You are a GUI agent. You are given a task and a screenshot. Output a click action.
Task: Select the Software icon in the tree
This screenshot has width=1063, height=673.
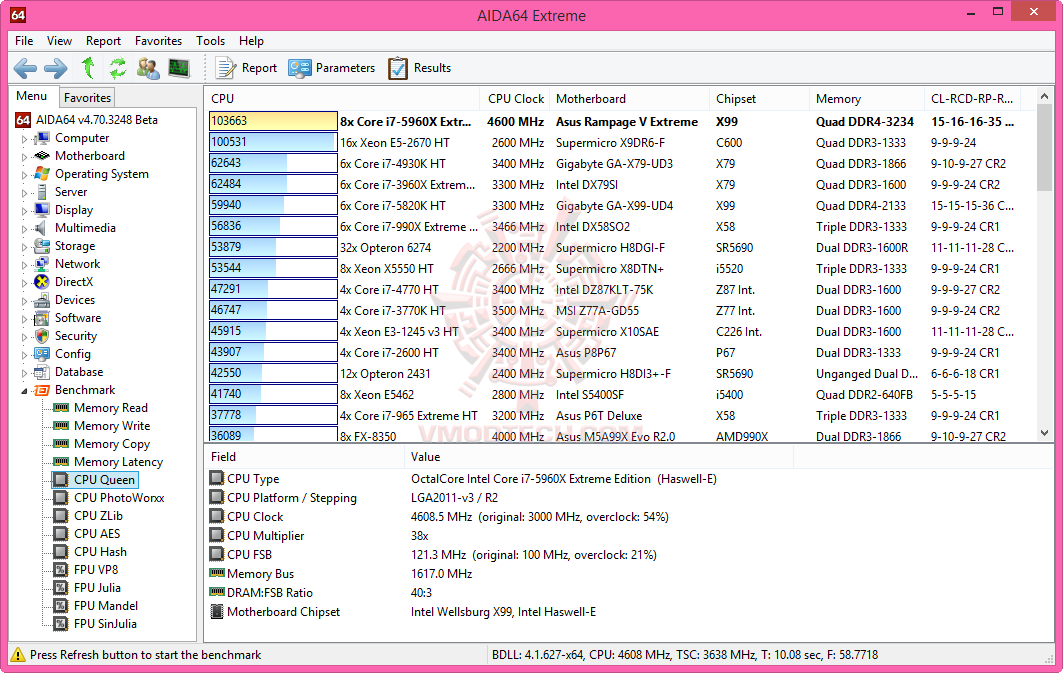click(x=42, y=318)
